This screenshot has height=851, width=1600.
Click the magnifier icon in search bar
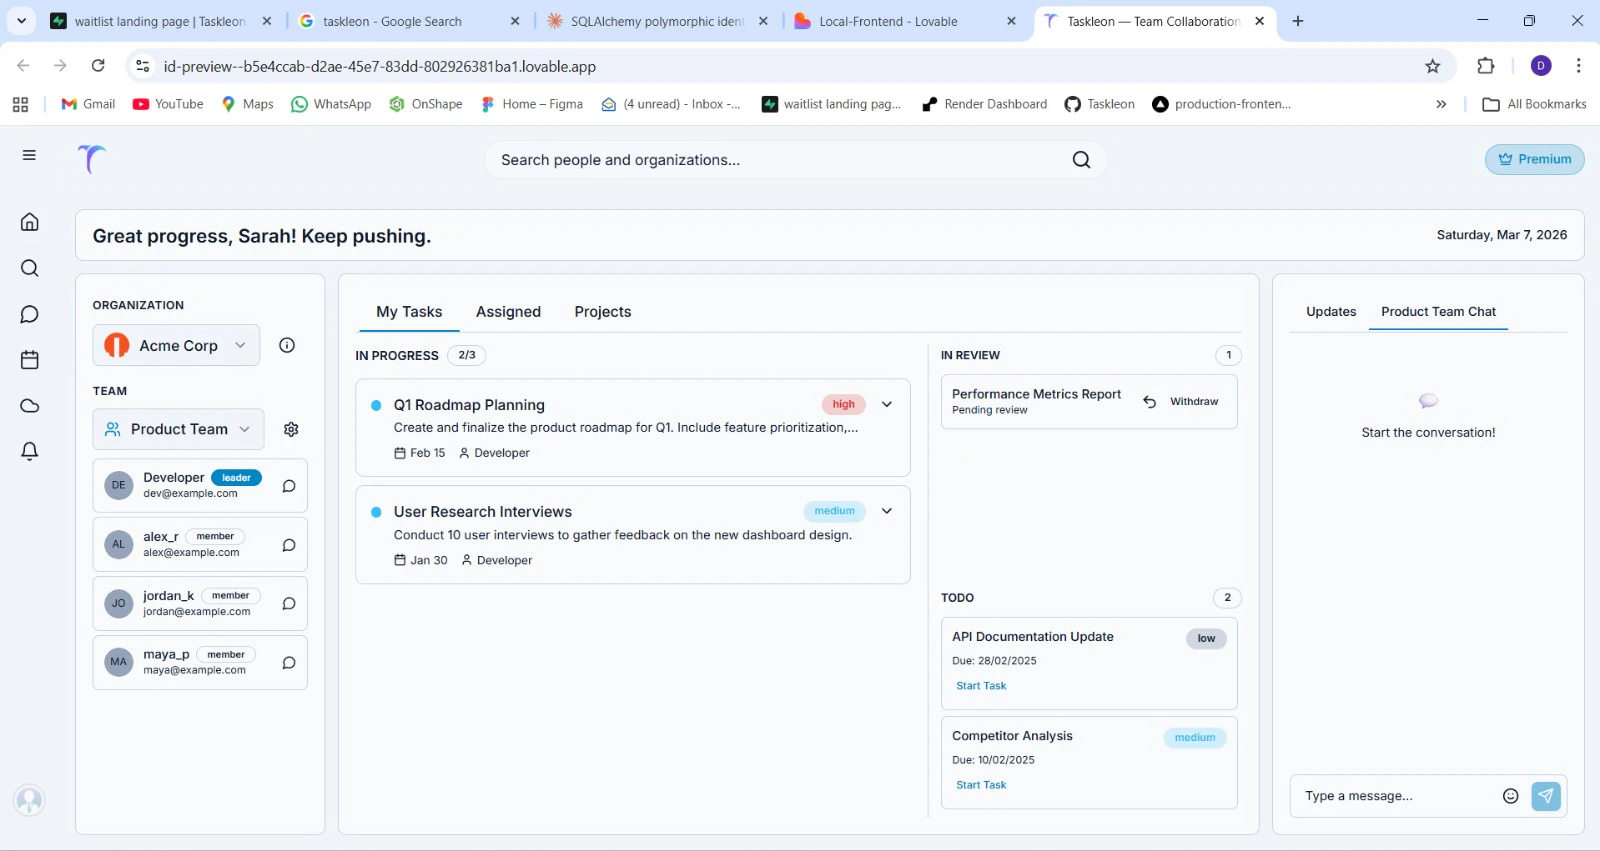tap(1081, 160)
